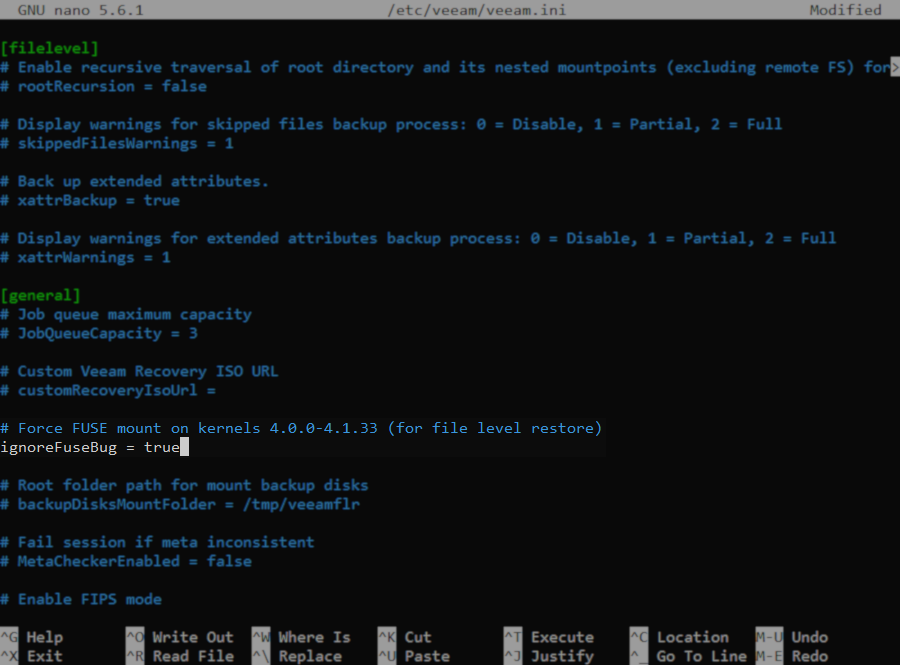Click the 'rootRecursion = false' line

tap(103, 87)
